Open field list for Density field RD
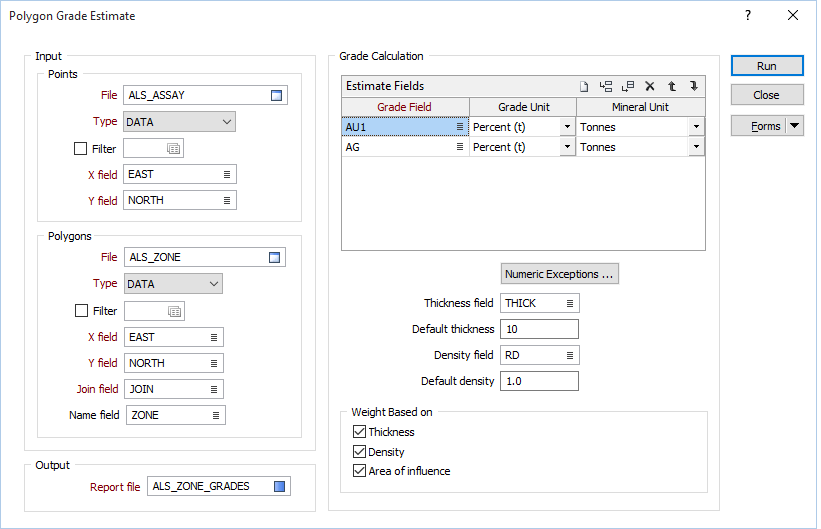 (x=570, y=355)
